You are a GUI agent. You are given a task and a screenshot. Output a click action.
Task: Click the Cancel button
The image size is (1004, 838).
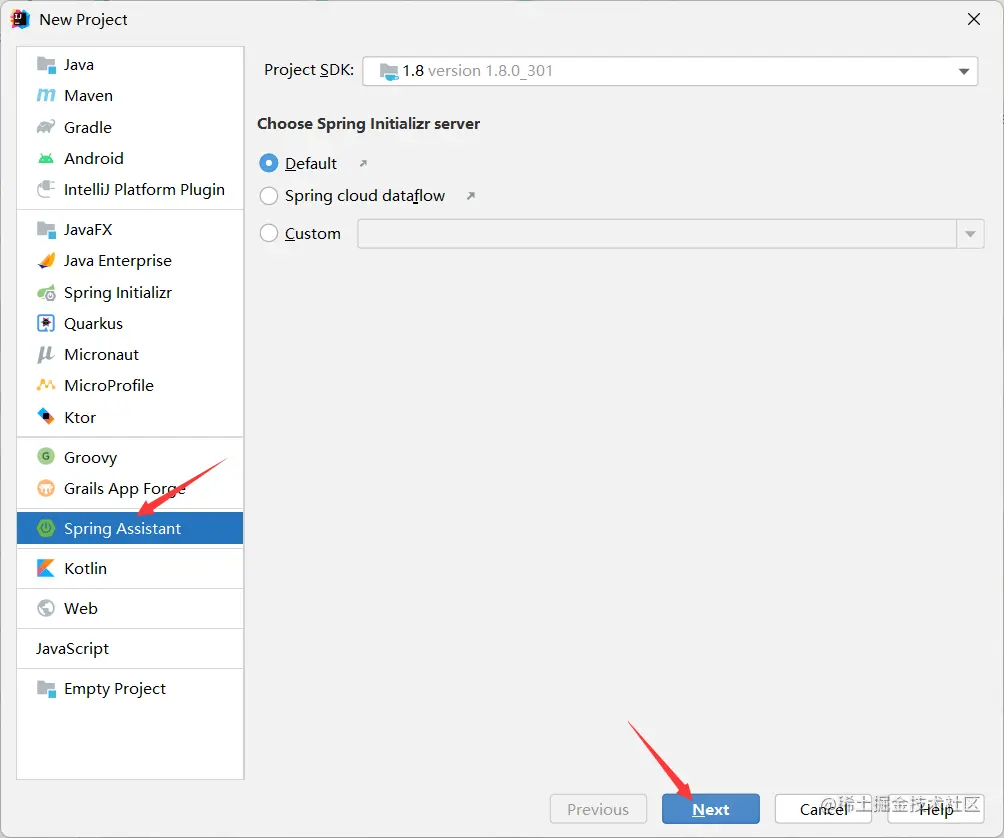click(823, 809)
